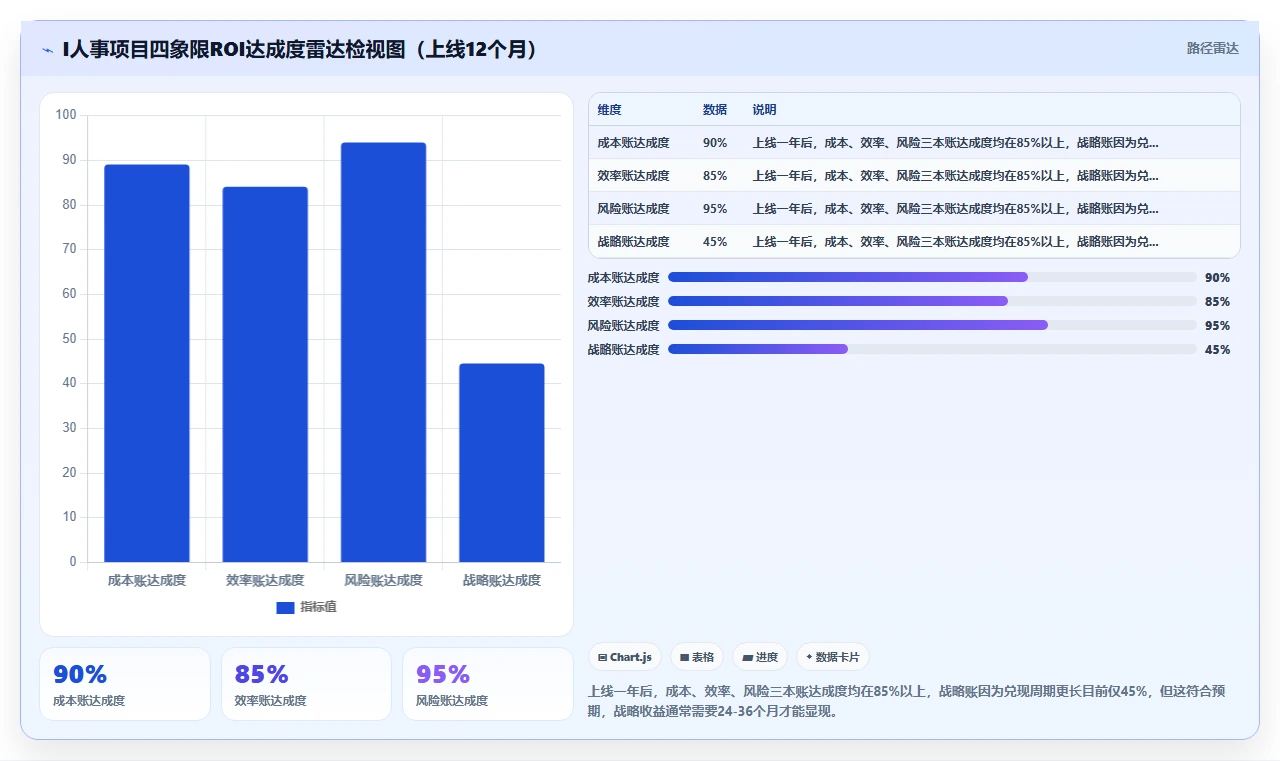Click the 数据 column header
The image size is (1280, 761).
pyautogui.click(x=715, y=110)
